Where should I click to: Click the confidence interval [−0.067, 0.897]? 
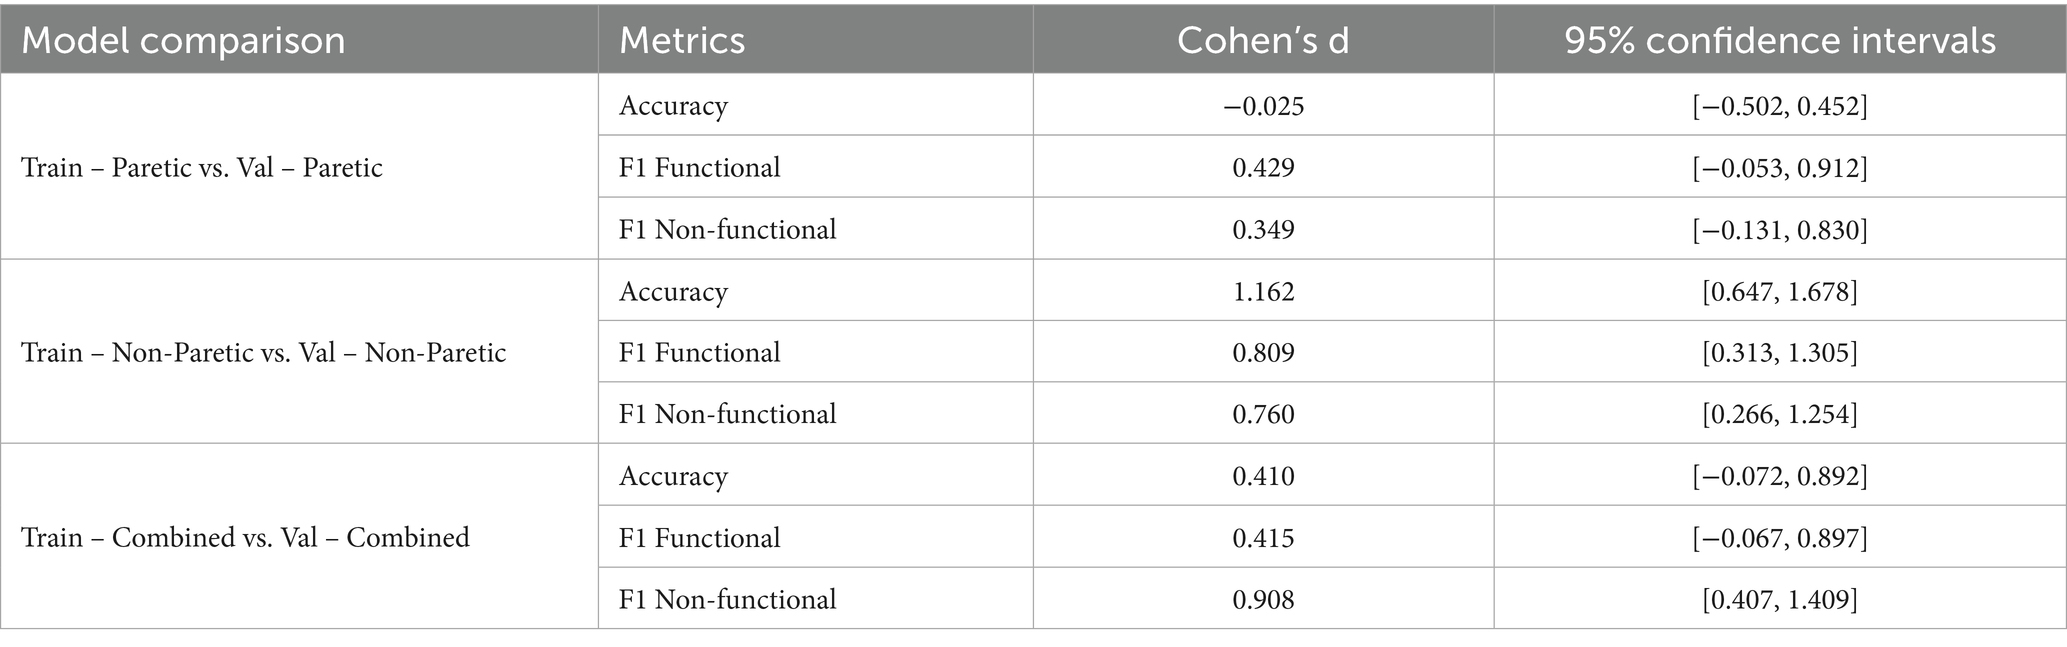1780,538
